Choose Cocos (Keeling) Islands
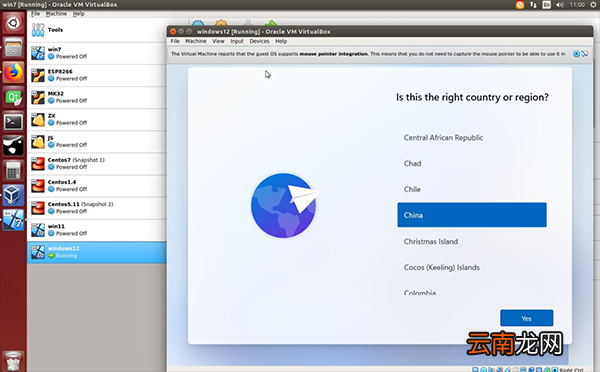The height and width of the screenshot is (372, 600). coord(472,267)
